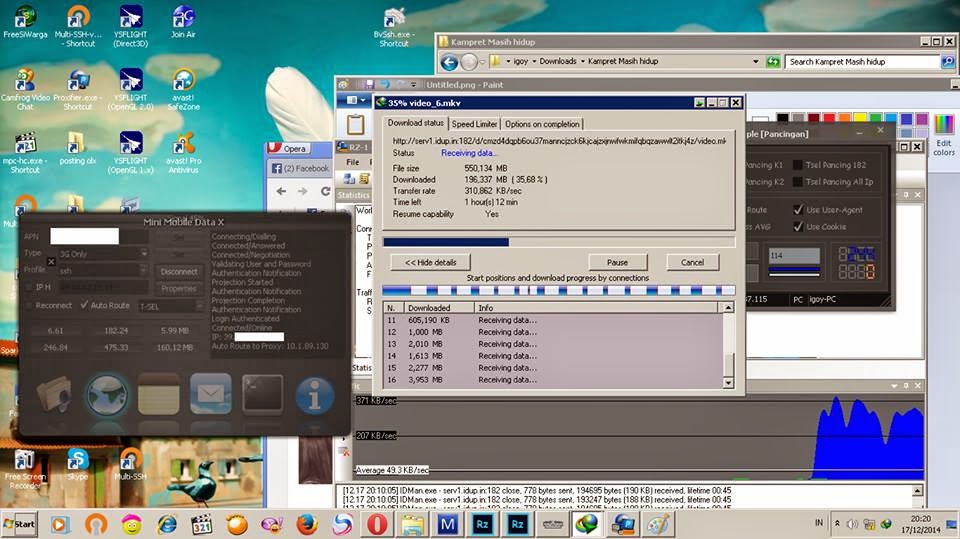Screen dimensions: 960x539
Task: Open the blue info icon in Mini Mobile Data X
Action: pyautogui.click(x=315, y=396)
